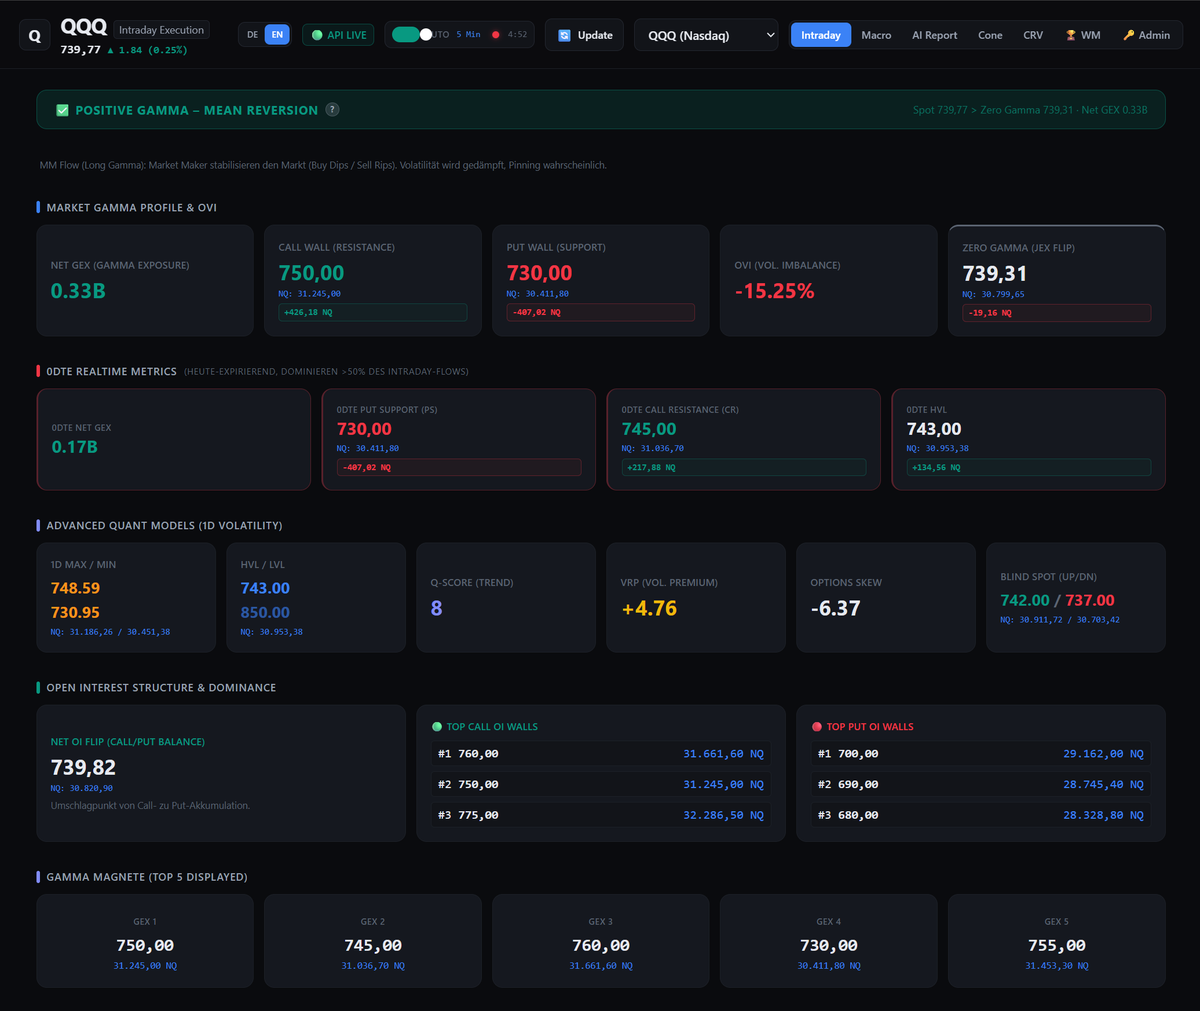Click the -19,16 NQ badge on Zero Gamma
Image resolution: width=1200 pixels, height=1011 pixels.
click(1056, 313)
